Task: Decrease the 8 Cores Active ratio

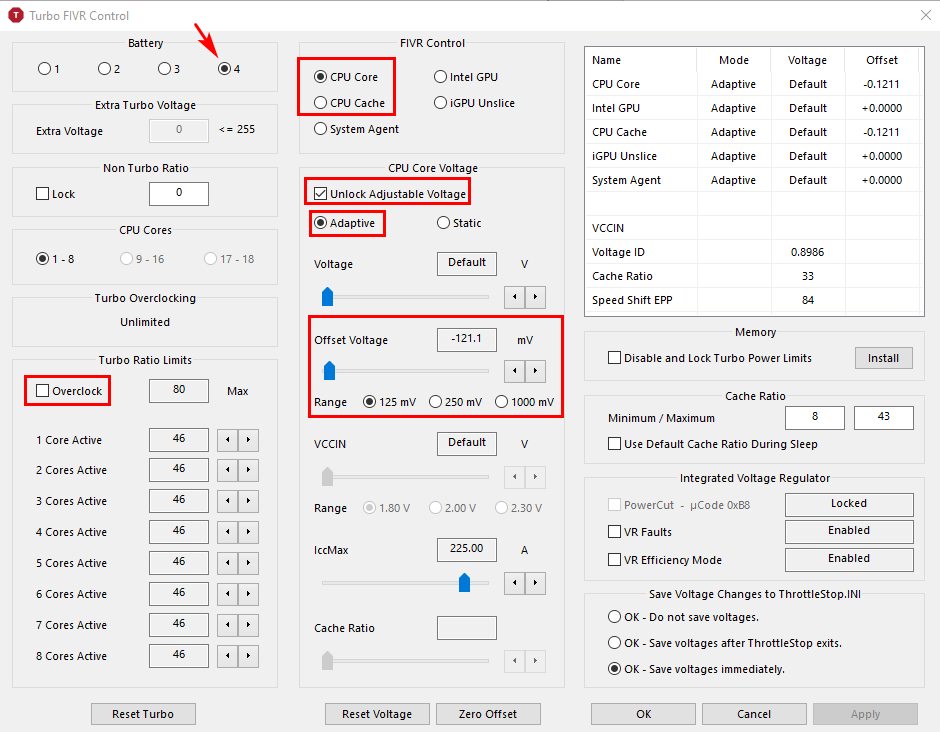Action: coord(227,656)
